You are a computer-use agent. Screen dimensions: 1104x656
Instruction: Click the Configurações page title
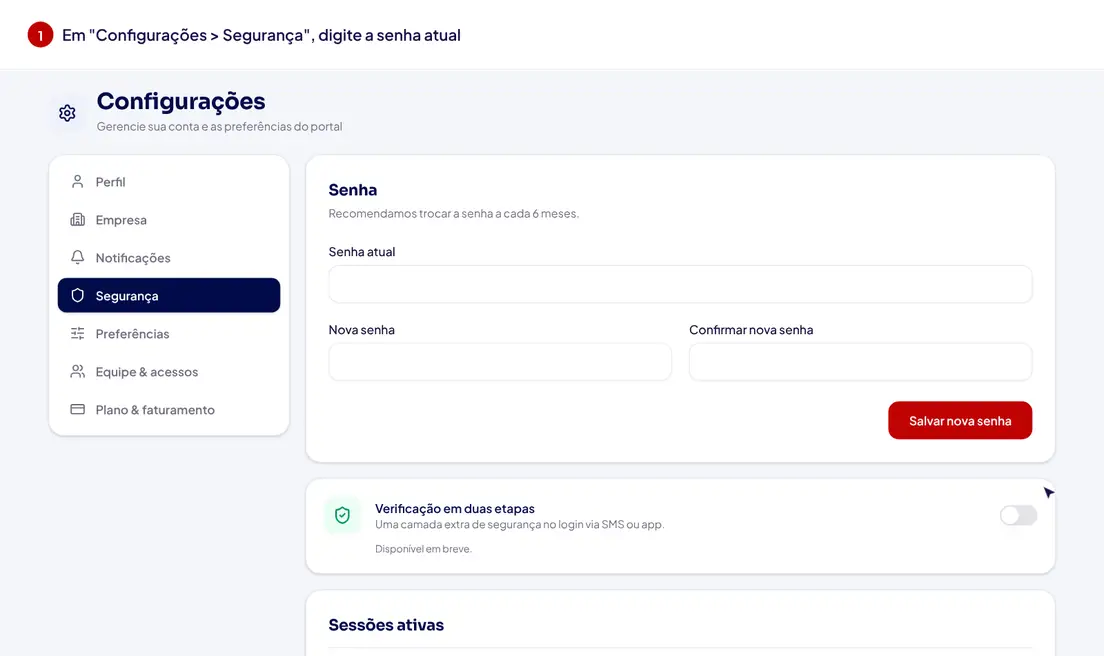click(x=181, y=101)
